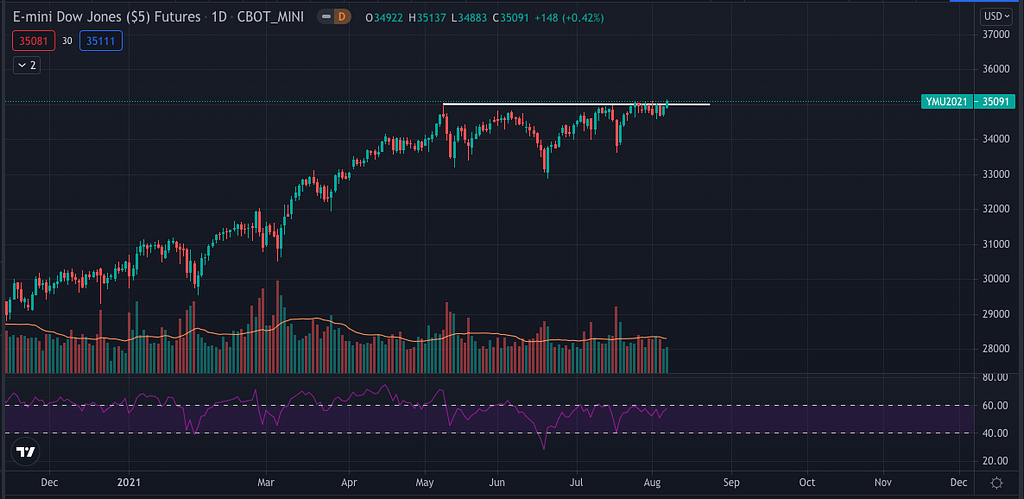Viewport: 1024px width, 499px height.
Task: Click the open value O34922
Action: click(385, 18)
